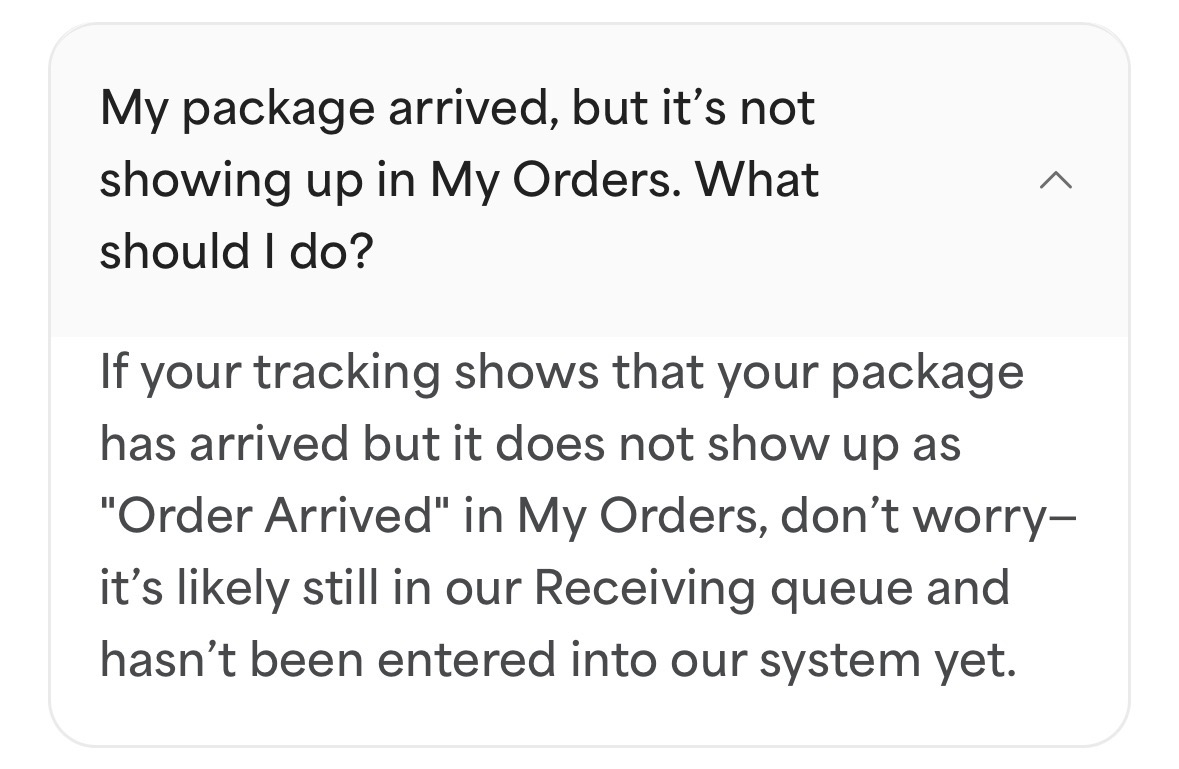The image size is (1179, 769).
Task: Collapse the FAQ answer with the chevron icon
Action: pyautogui.click(x=1056, y=180)
